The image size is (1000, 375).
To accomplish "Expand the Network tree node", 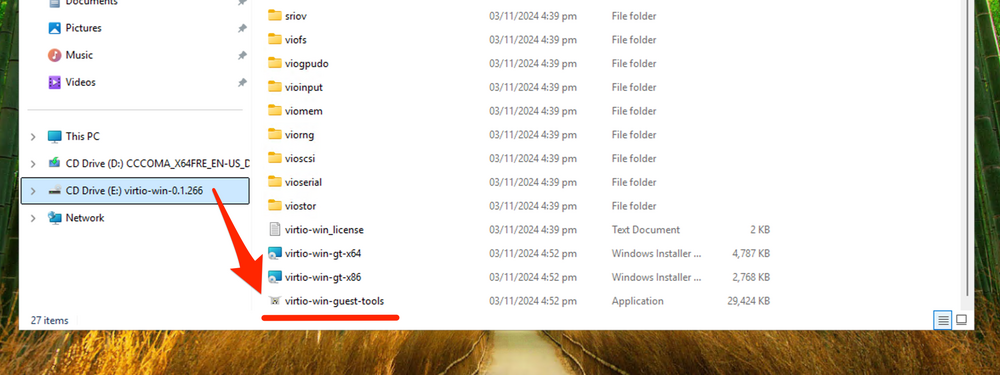I will pos(33,218).
